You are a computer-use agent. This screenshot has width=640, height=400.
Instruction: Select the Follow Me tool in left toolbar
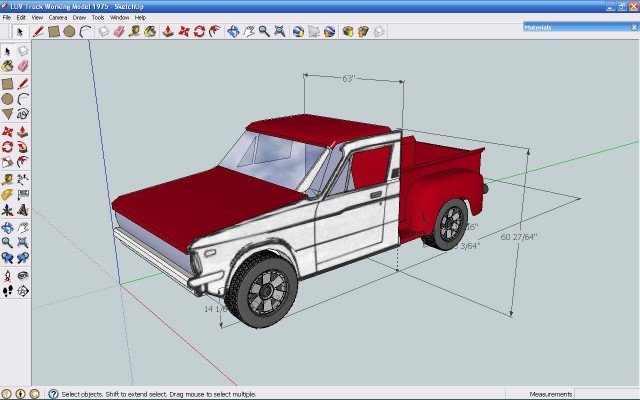[22, 147]
